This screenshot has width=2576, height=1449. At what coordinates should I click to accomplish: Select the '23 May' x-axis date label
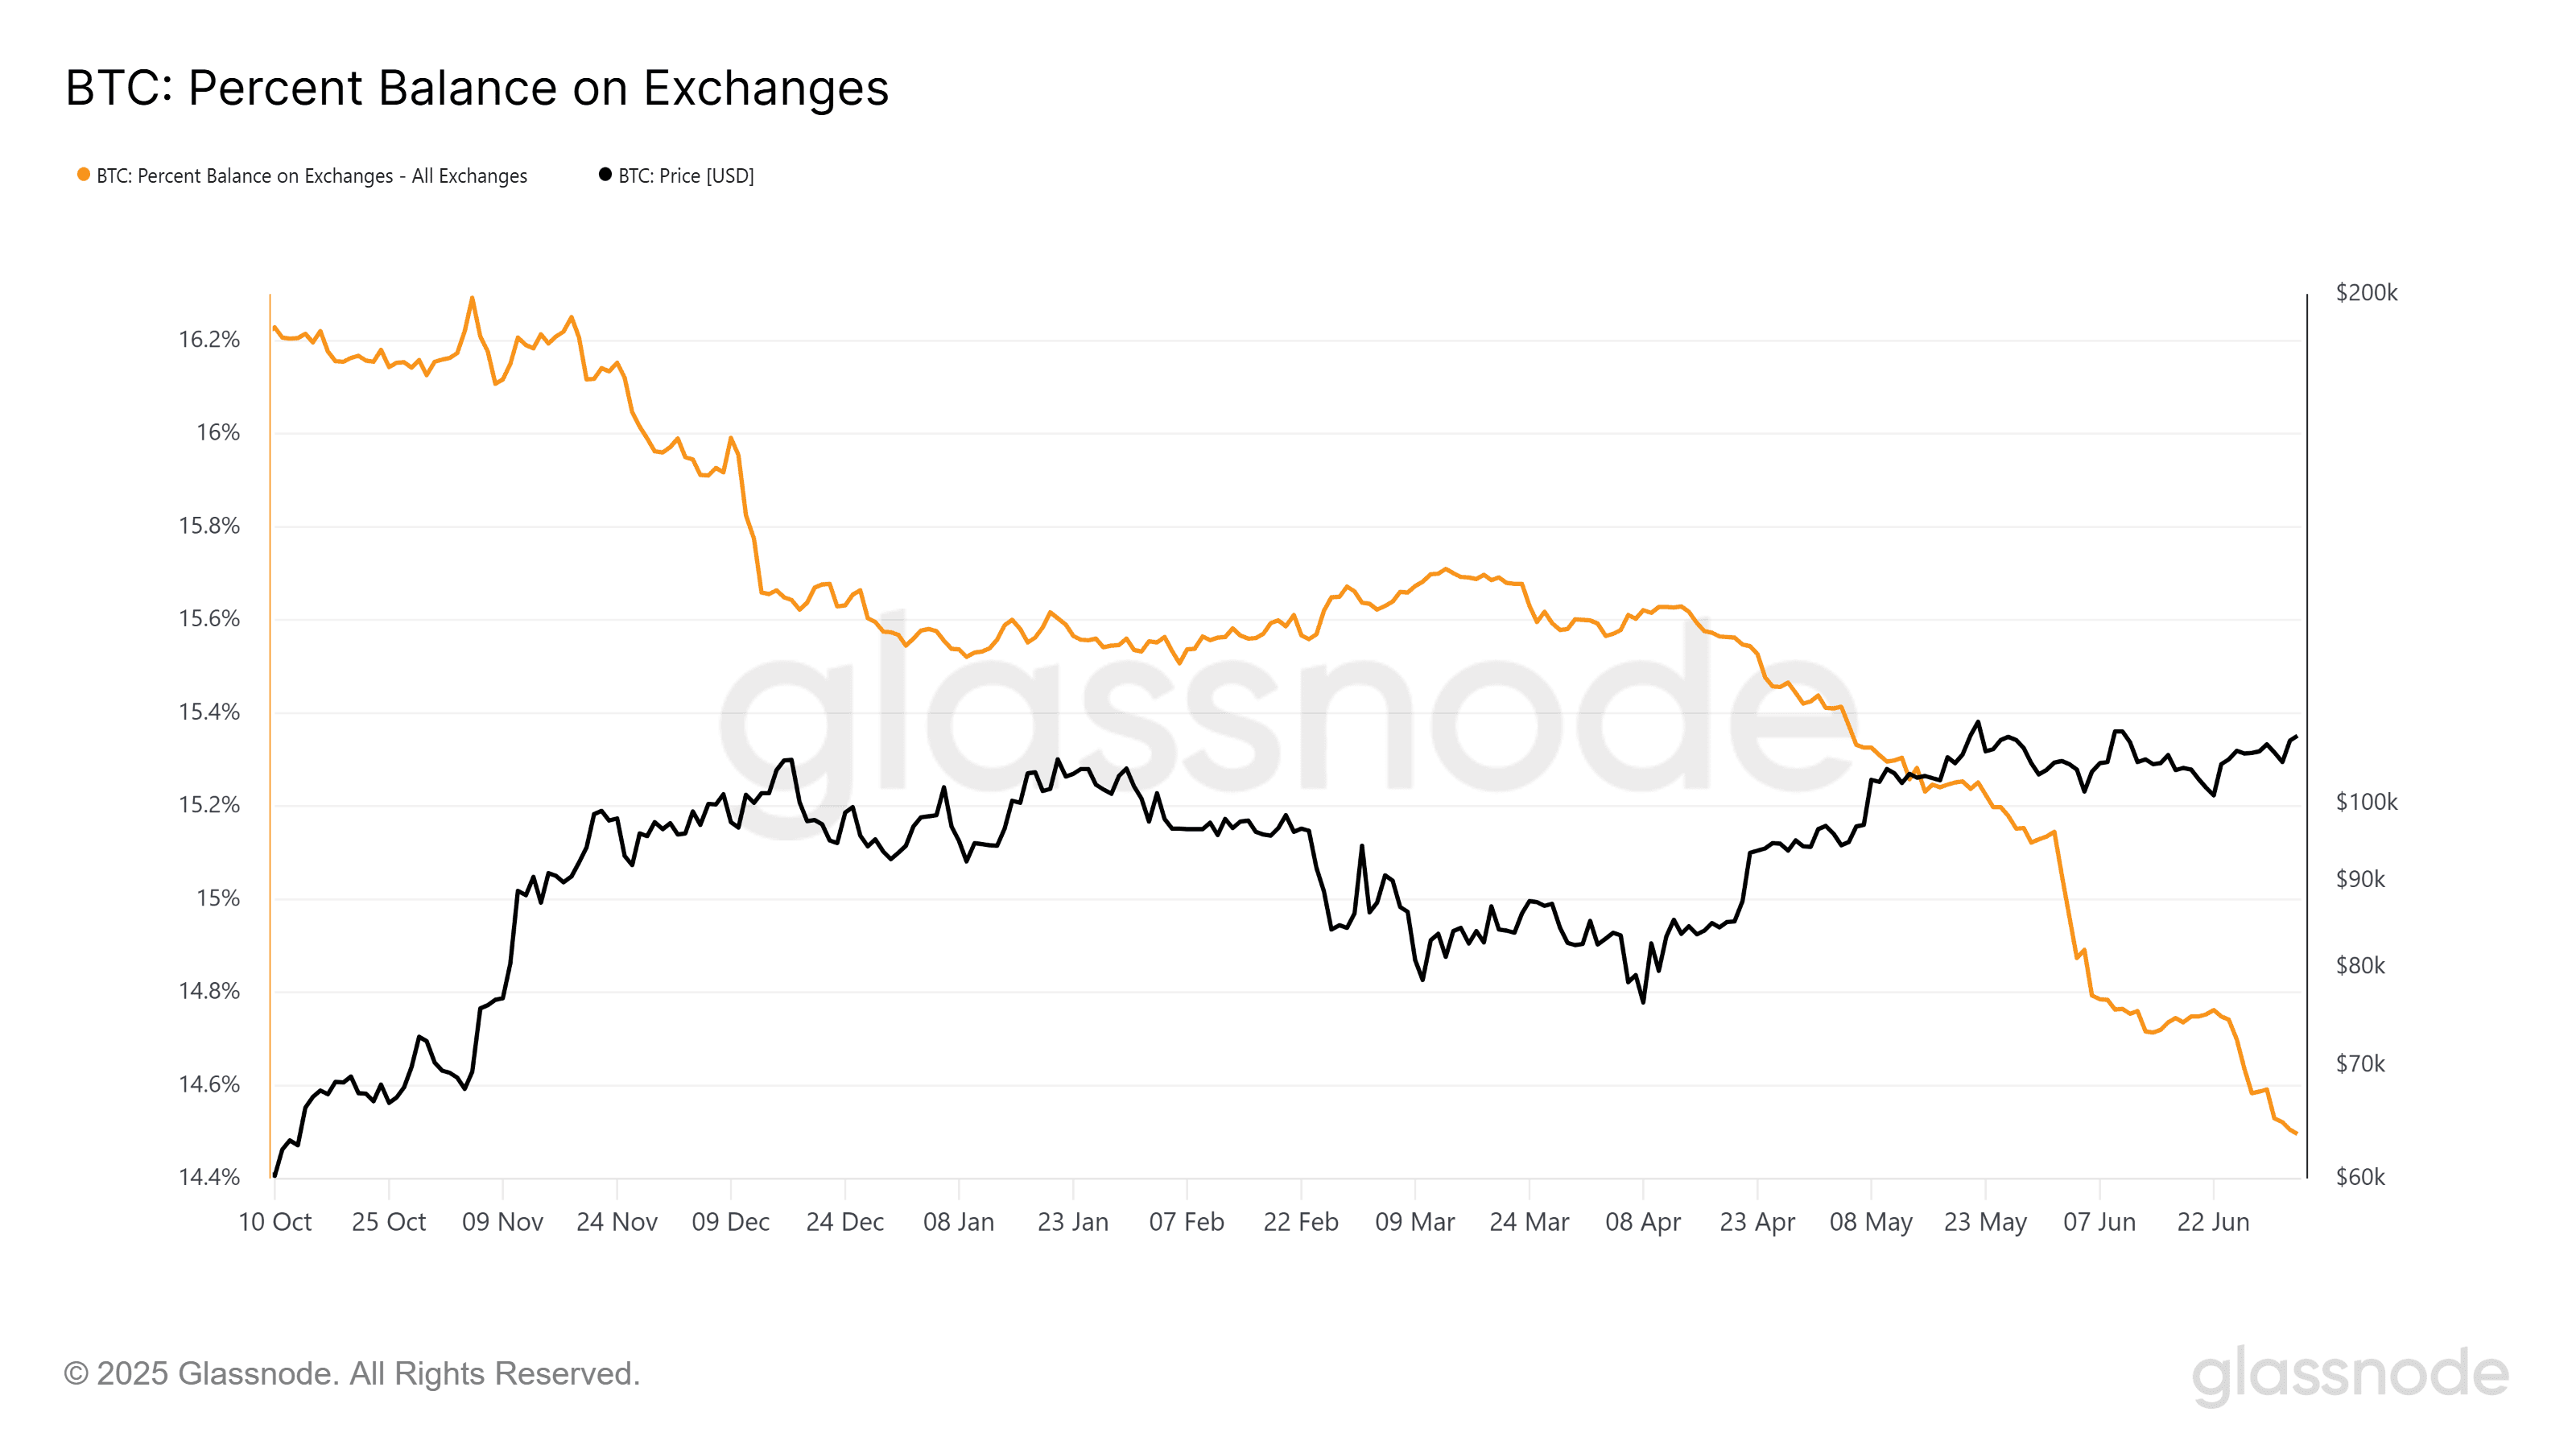(x=1985, y=1222)
